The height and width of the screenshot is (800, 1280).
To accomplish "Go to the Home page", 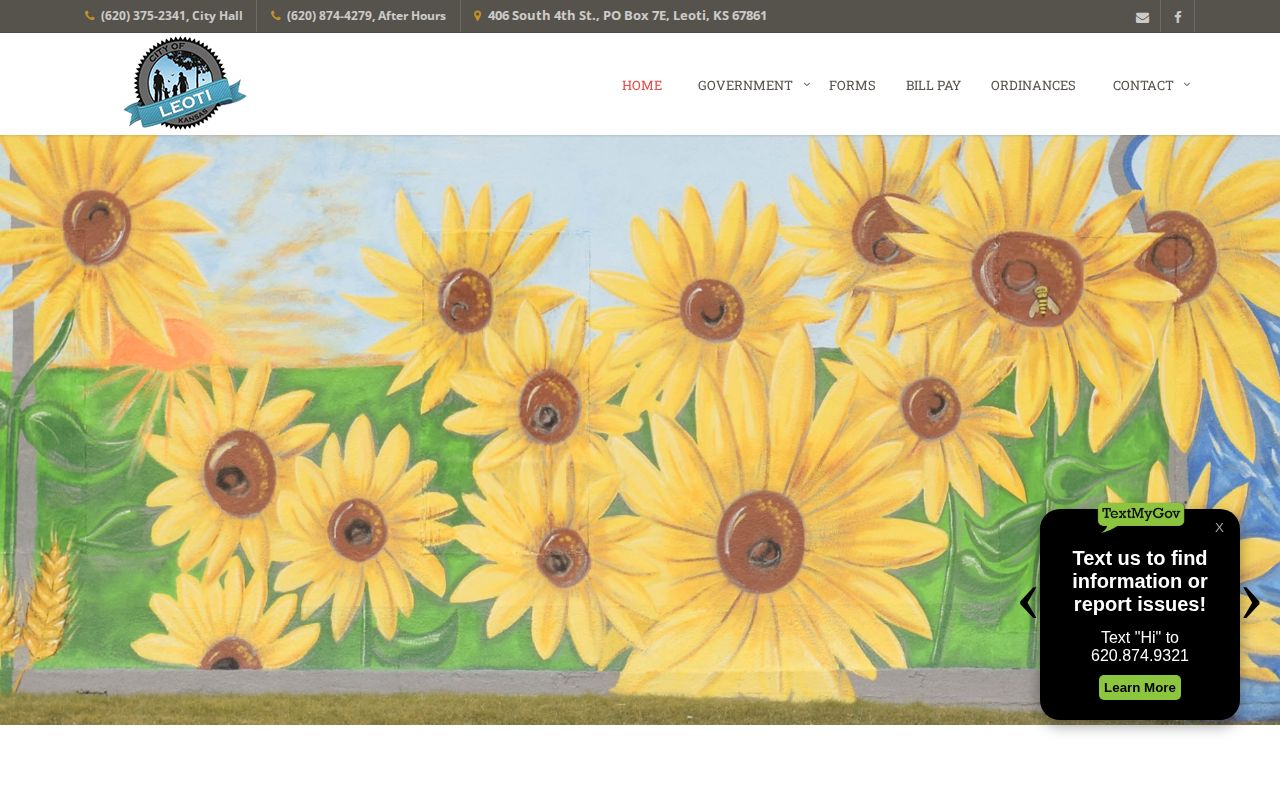I will pos(642,86).
